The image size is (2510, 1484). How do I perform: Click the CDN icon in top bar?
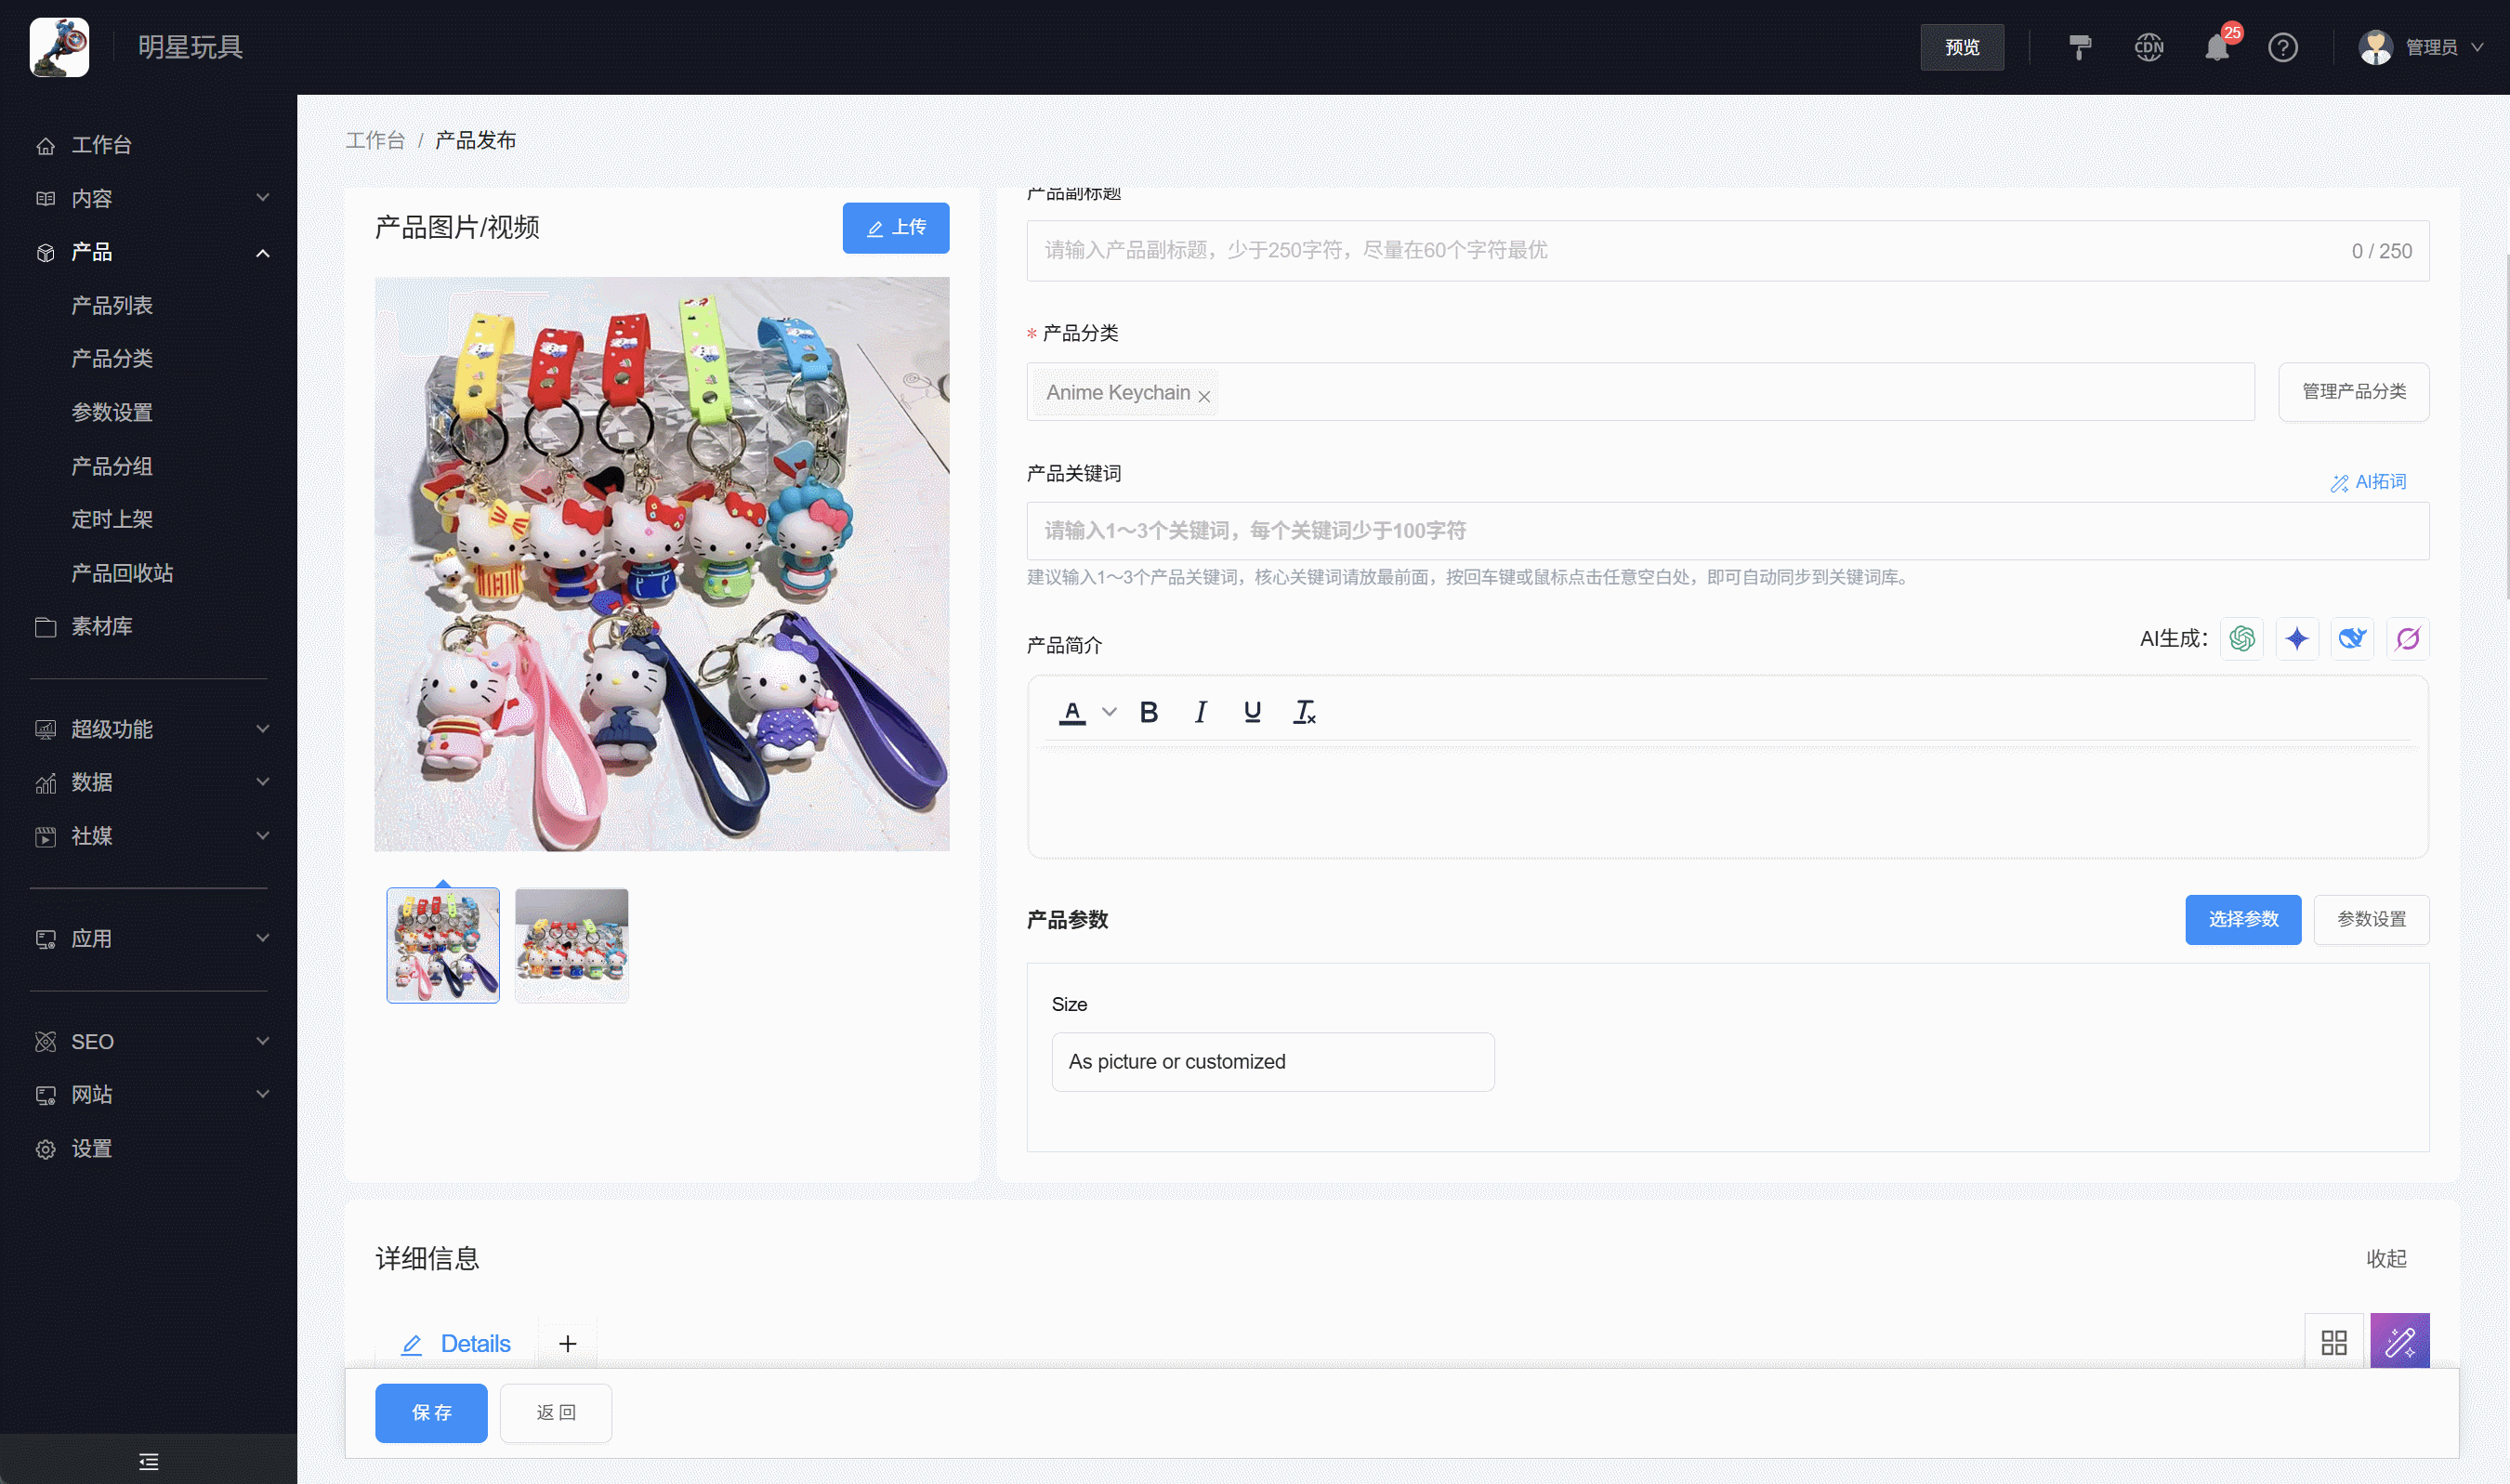click(x=2149, y=47)
